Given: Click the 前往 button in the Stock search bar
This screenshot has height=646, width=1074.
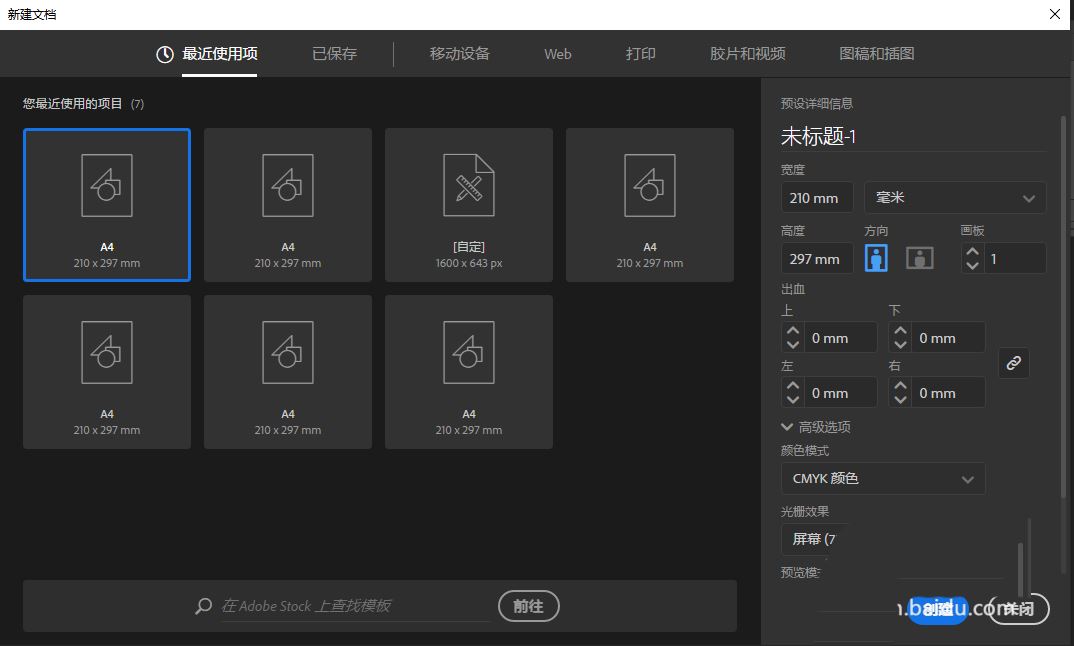Looking at the screenshot, I should click(528, 606).
